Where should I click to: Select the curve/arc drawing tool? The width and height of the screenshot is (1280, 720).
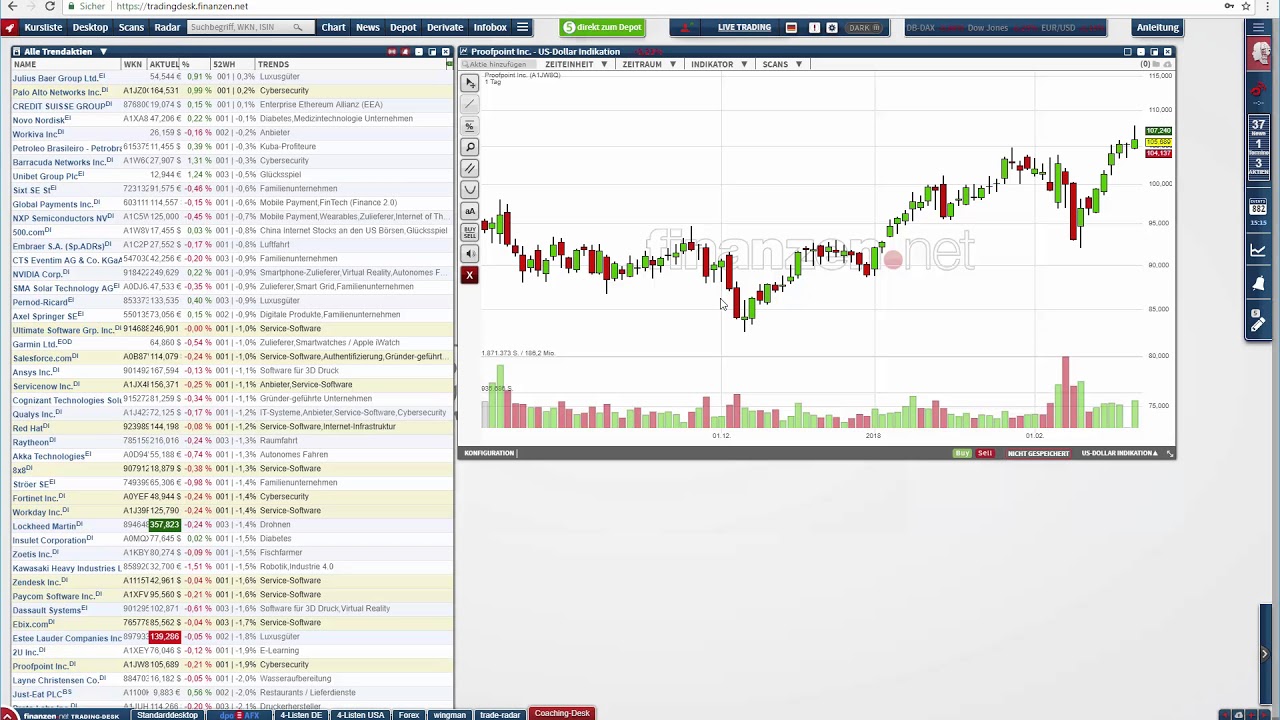pos(470,190)
